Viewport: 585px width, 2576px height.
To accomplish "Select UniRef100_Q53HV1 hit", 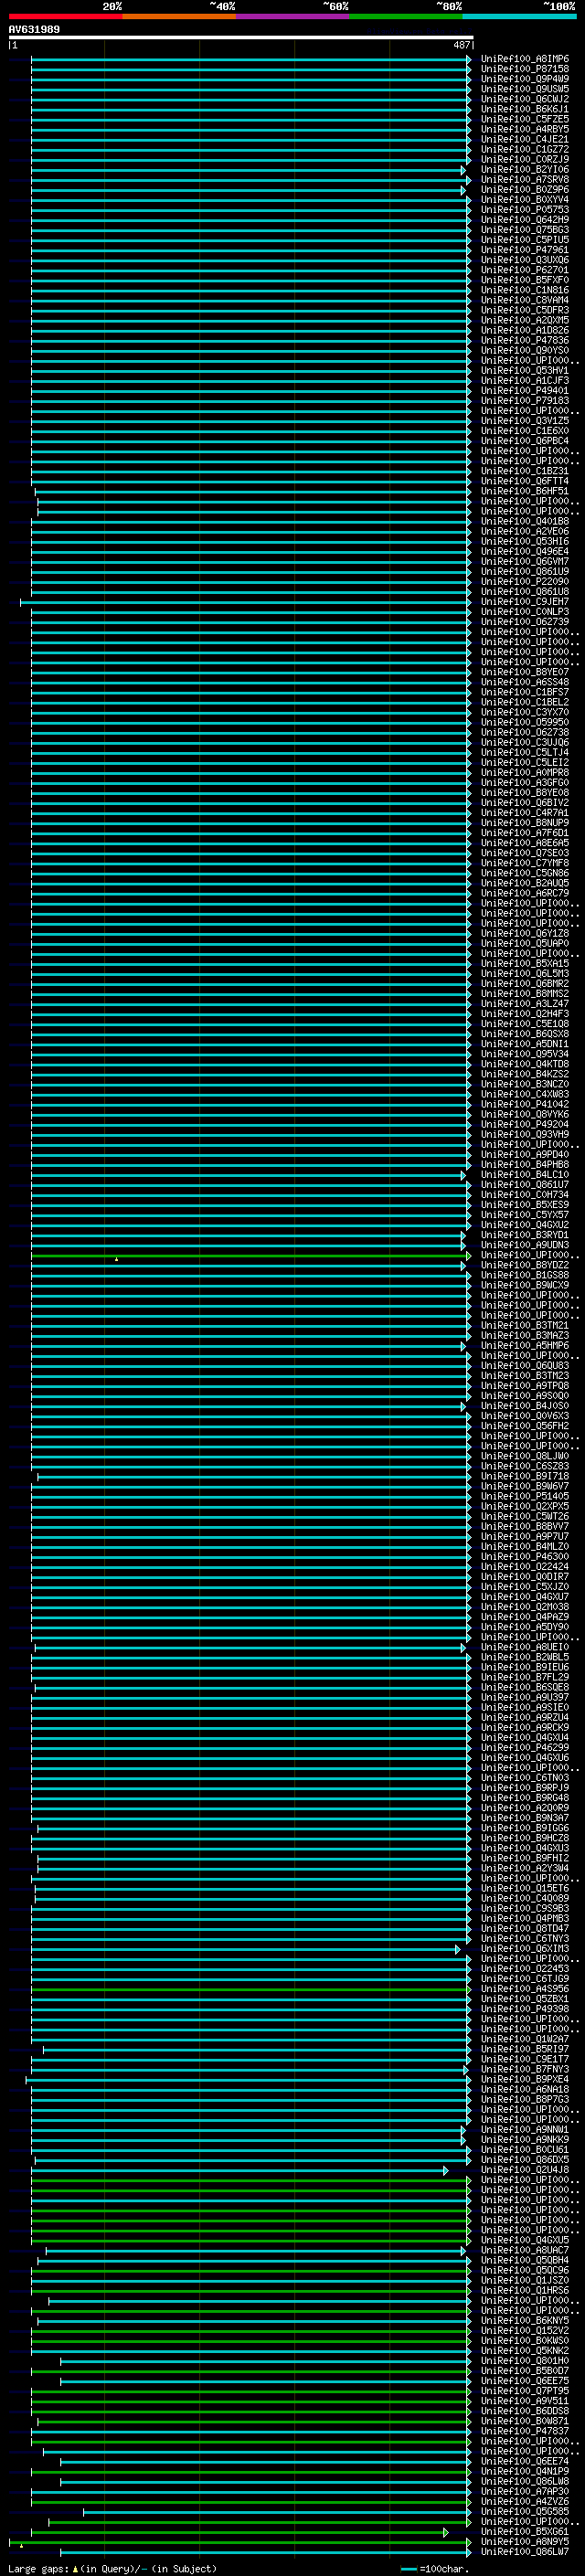I will pyautogui.click(x=524, y=371).
